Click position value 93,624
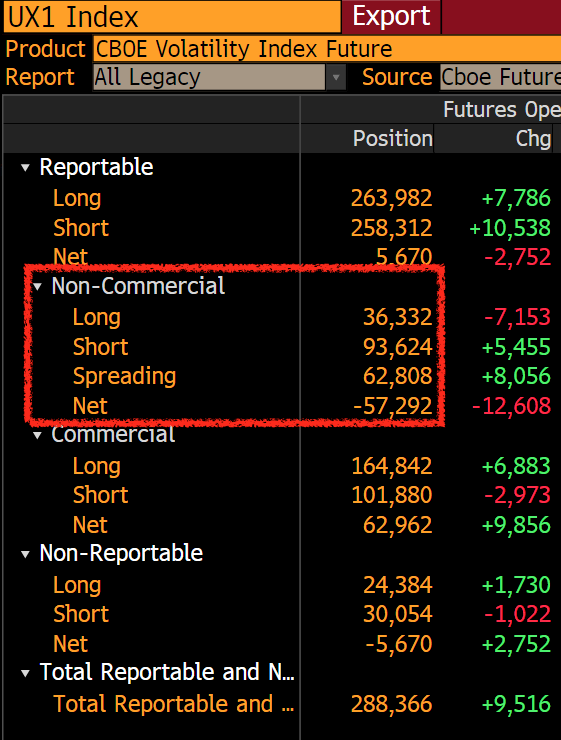This screenshot has height=740, width=561. point(398,347)
